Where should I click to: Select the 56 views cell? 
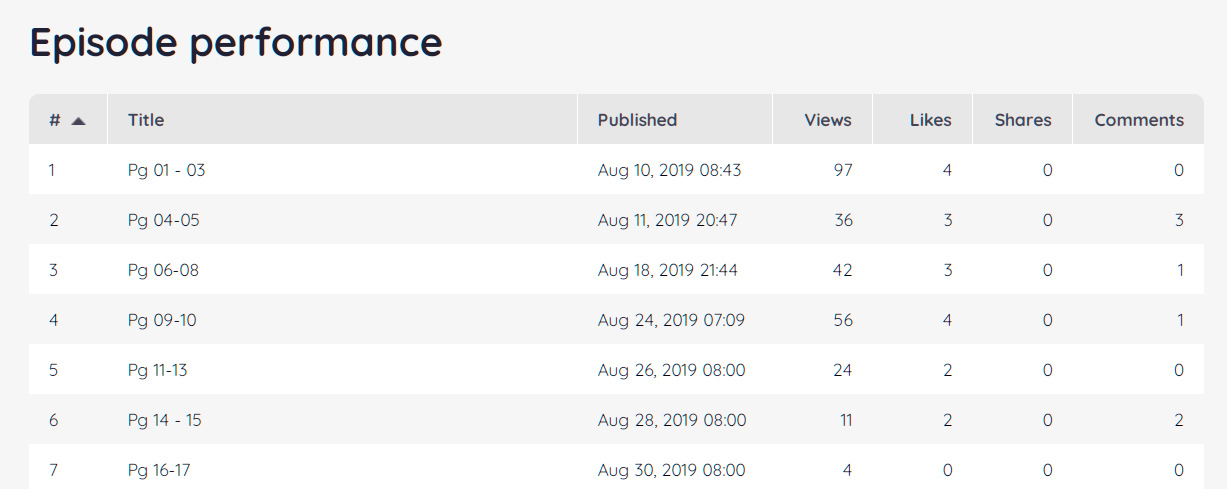842,320
